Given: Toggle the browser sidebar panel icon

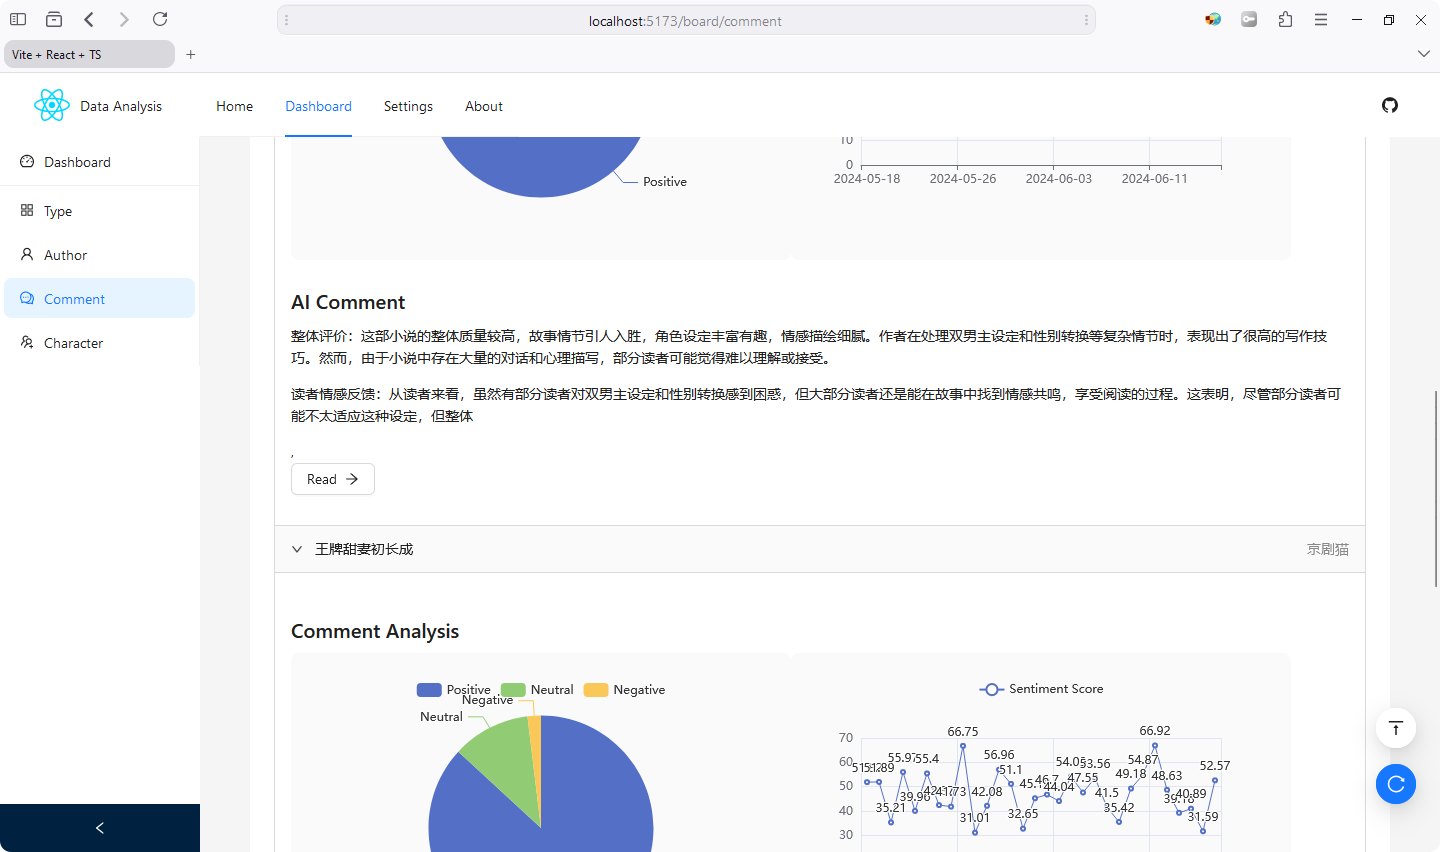Looking at the screenshot, I should point(18,19).
